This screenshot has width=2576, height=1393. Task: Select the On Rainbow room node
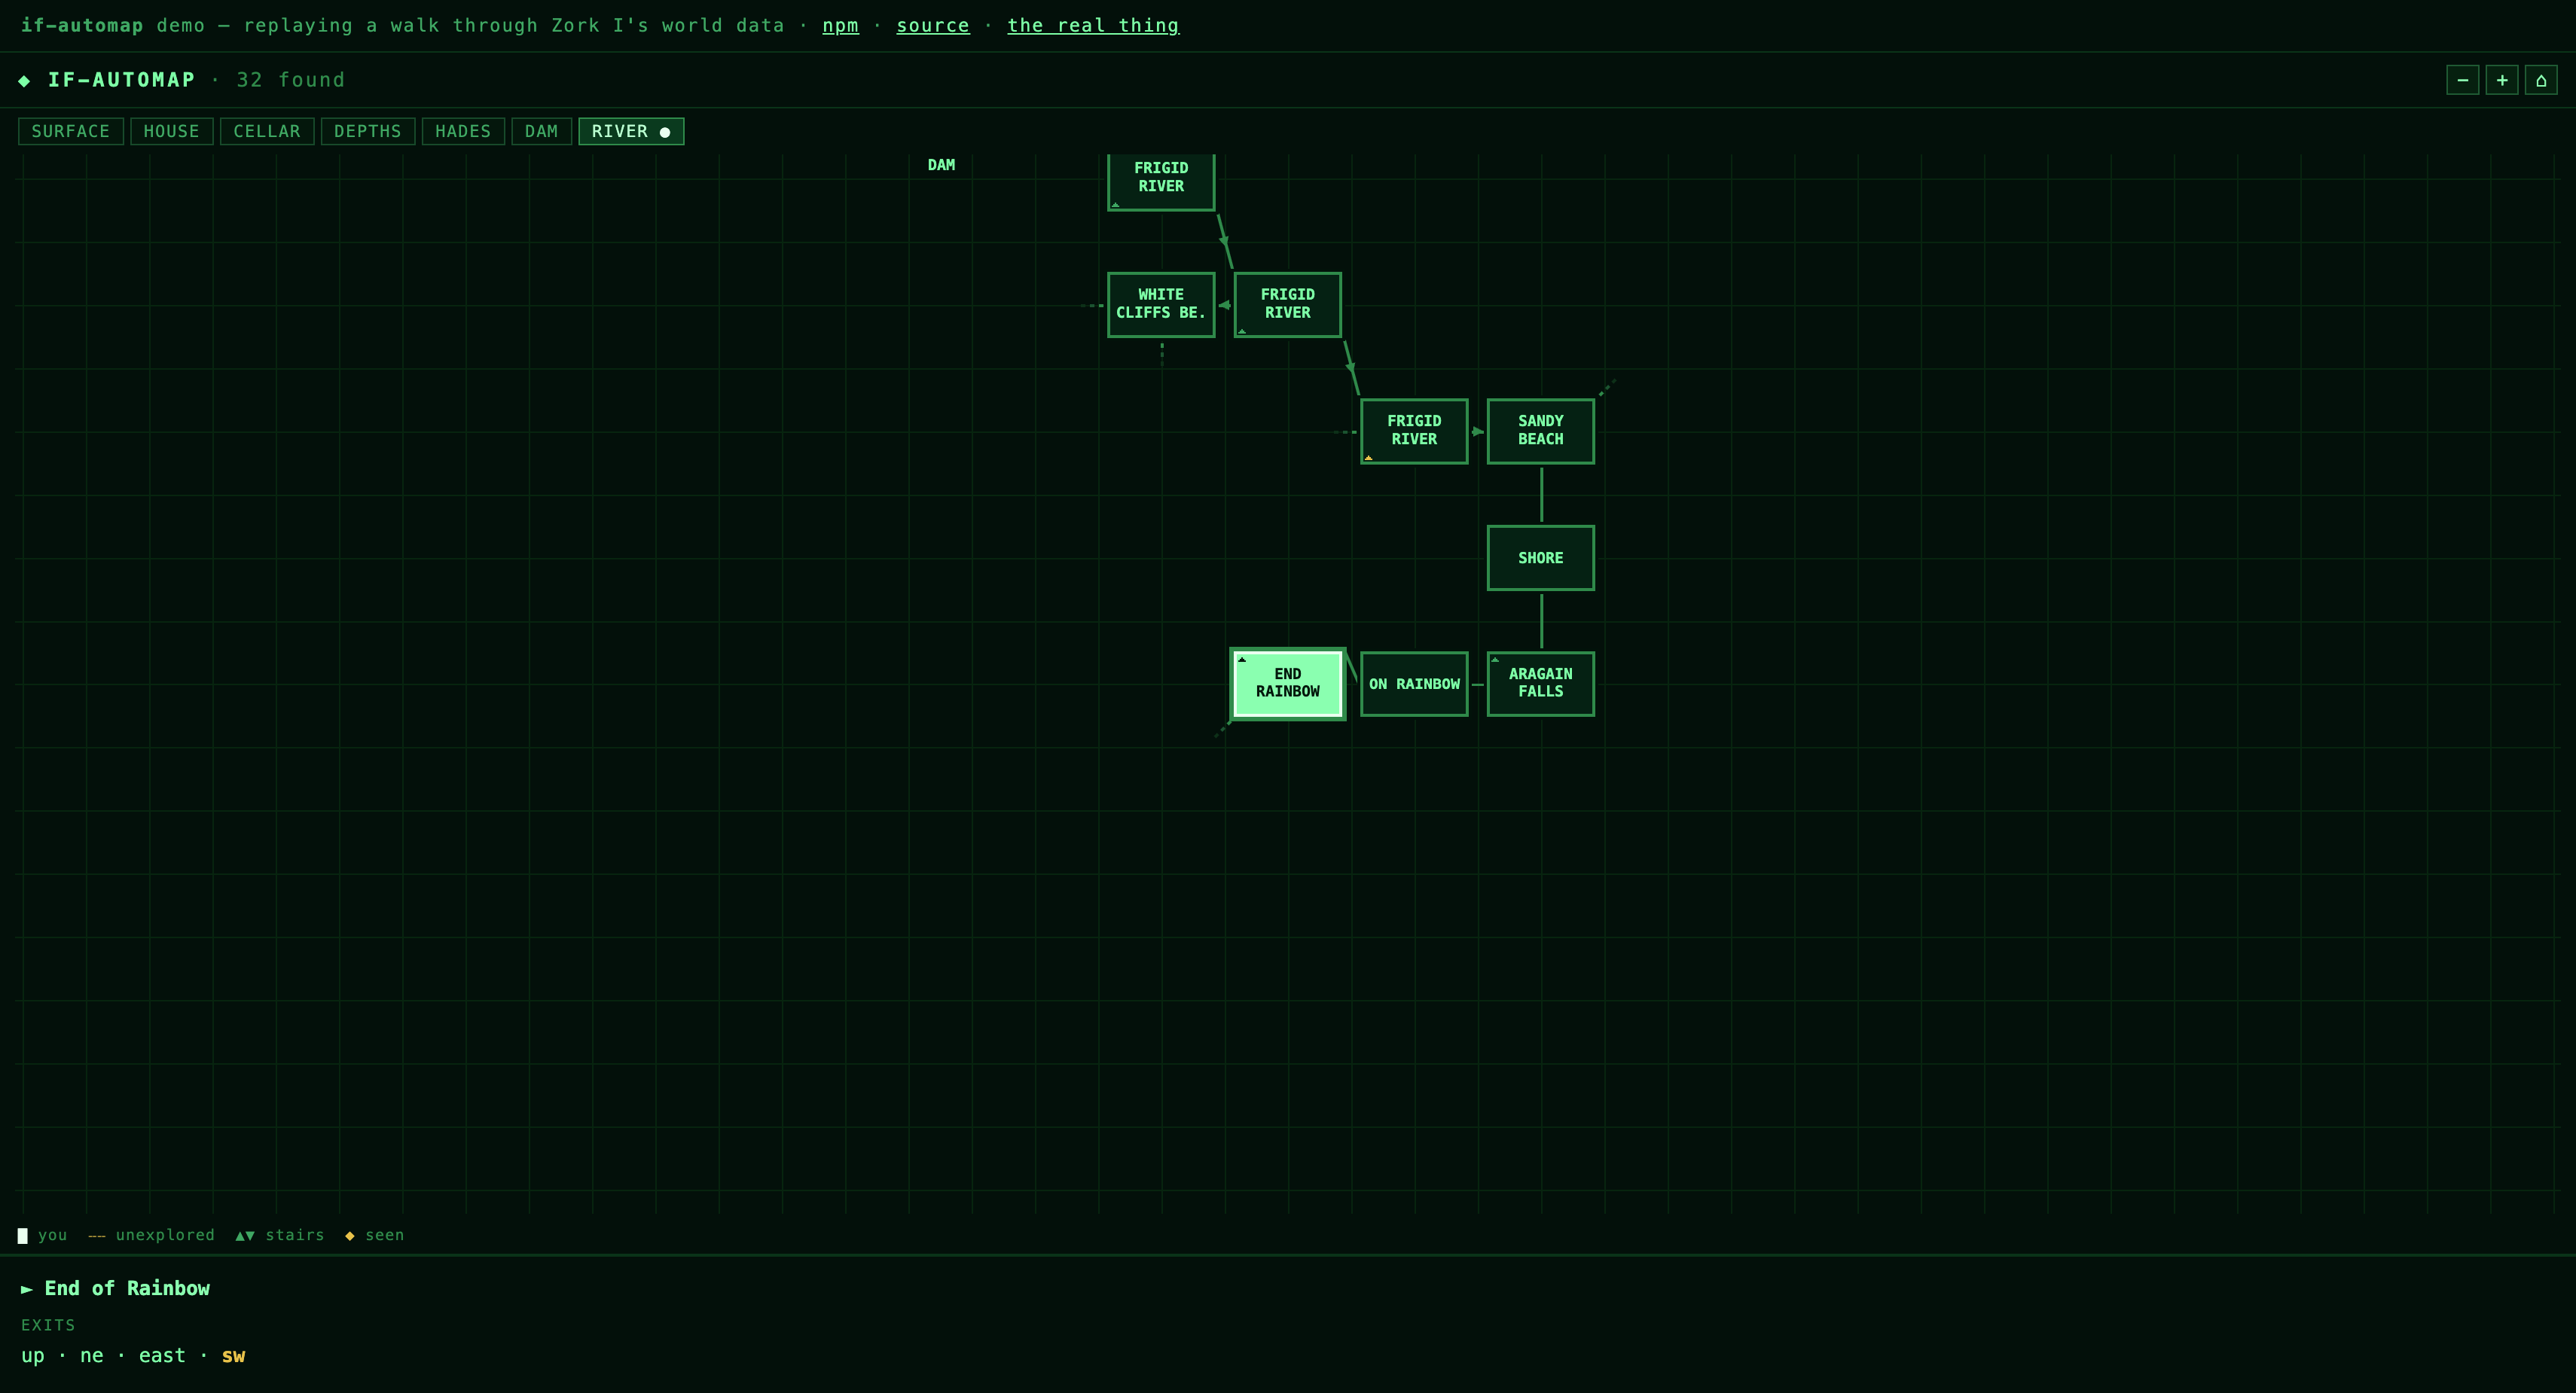tap(1414, 684)
